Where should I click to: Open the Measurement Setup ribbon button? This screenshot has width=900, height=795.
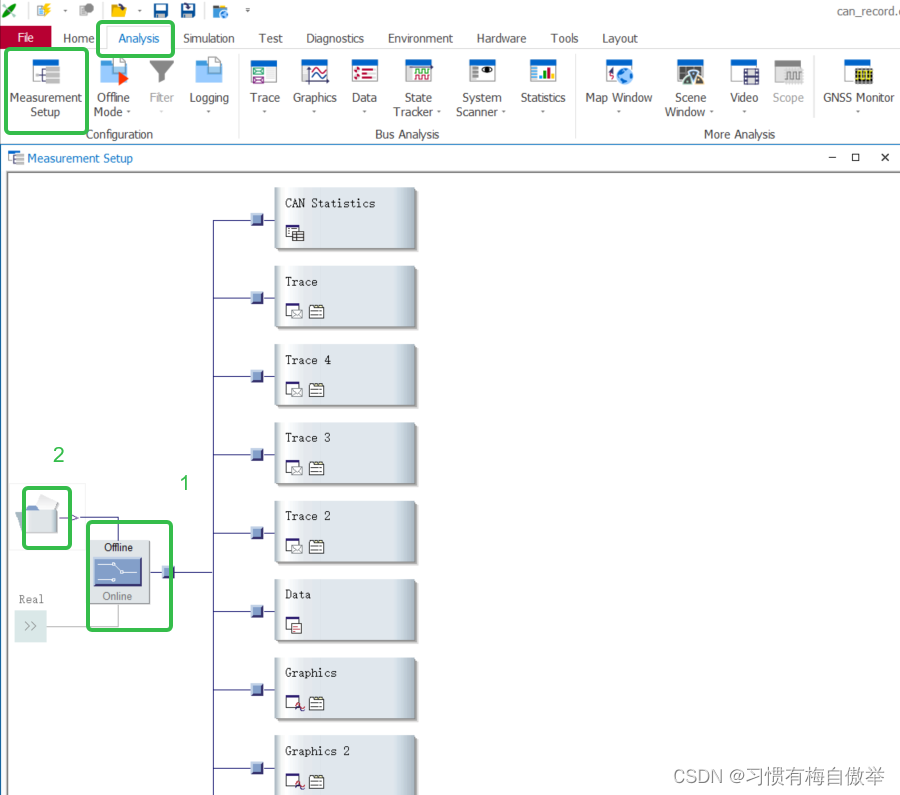point(45,89)
